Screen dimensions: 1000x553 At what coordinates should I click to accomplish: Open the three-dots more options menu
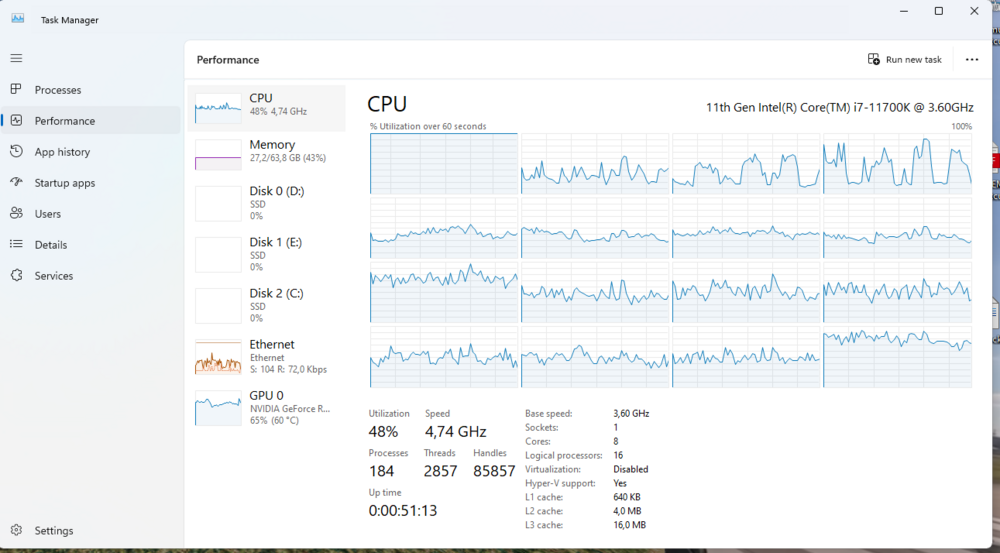click(972, 59)
